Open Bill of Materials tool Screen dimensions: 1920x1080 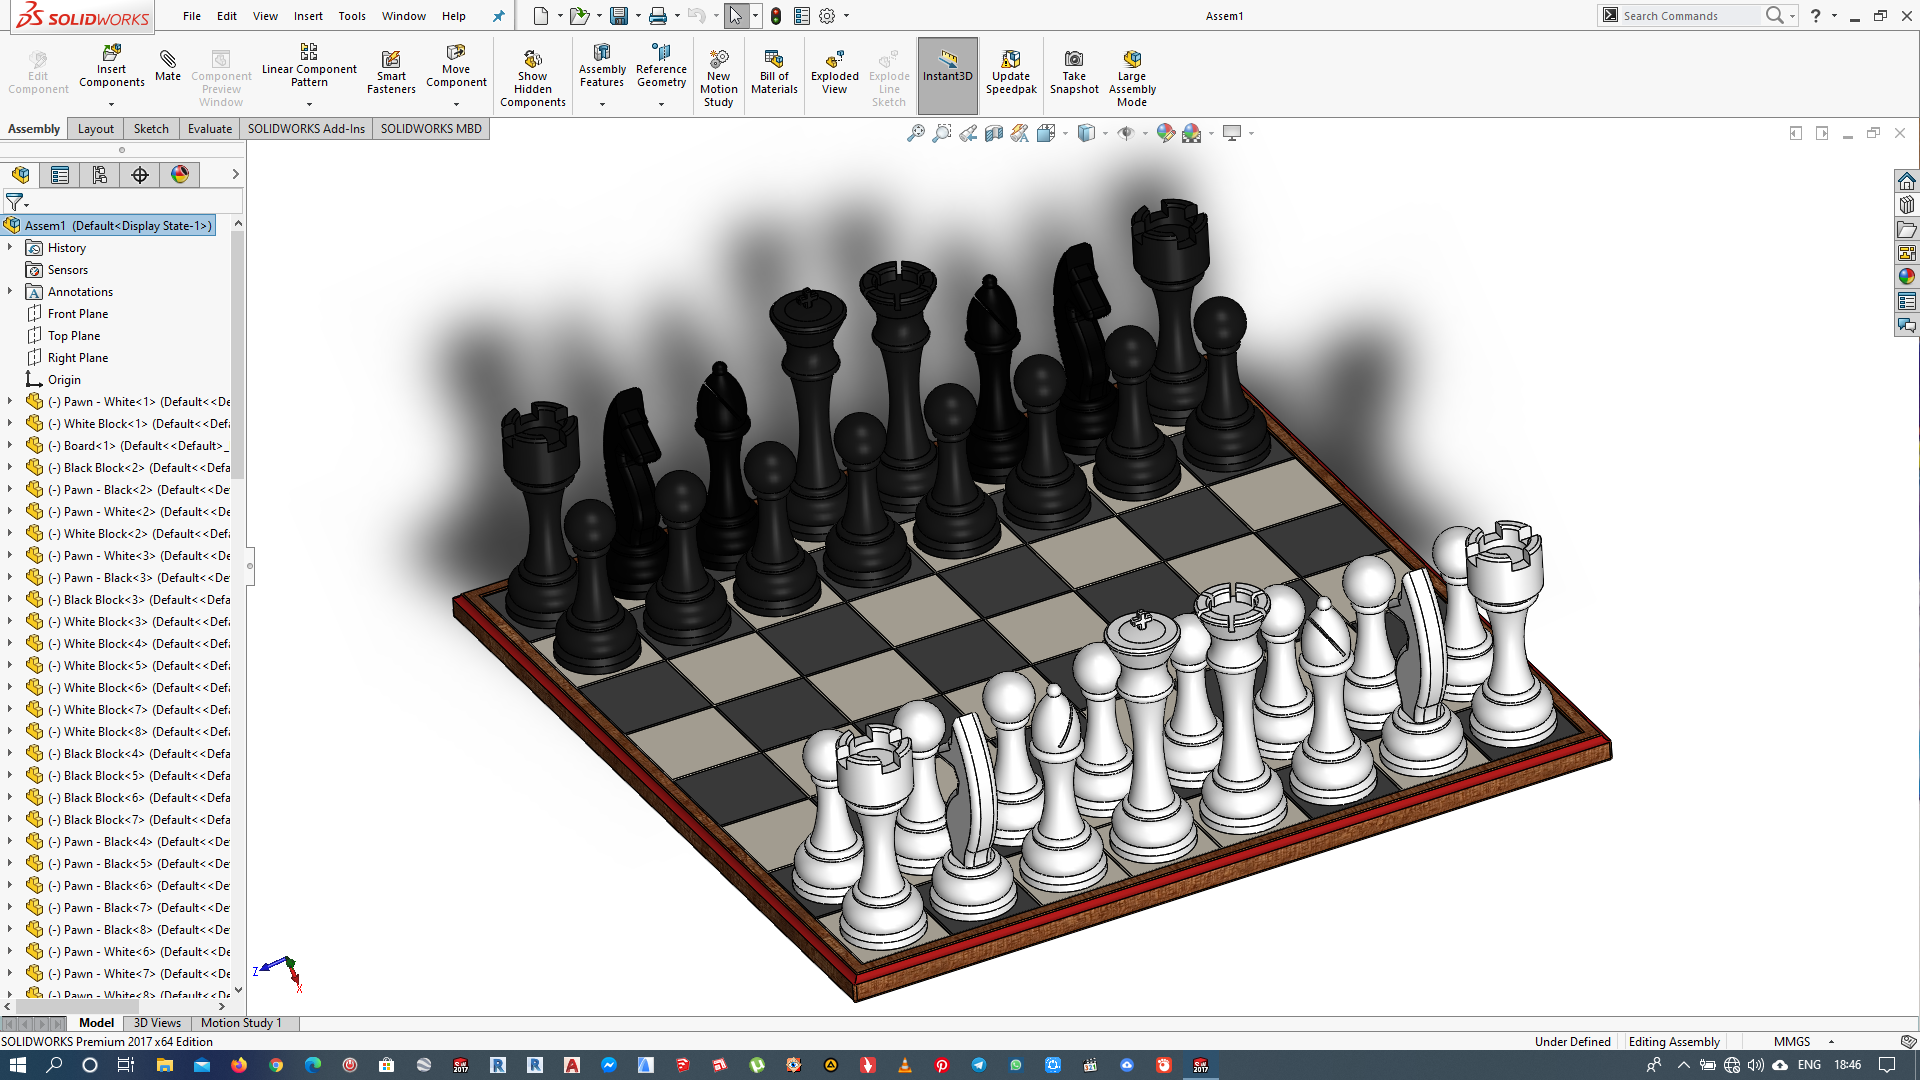[x=774, y=72]
